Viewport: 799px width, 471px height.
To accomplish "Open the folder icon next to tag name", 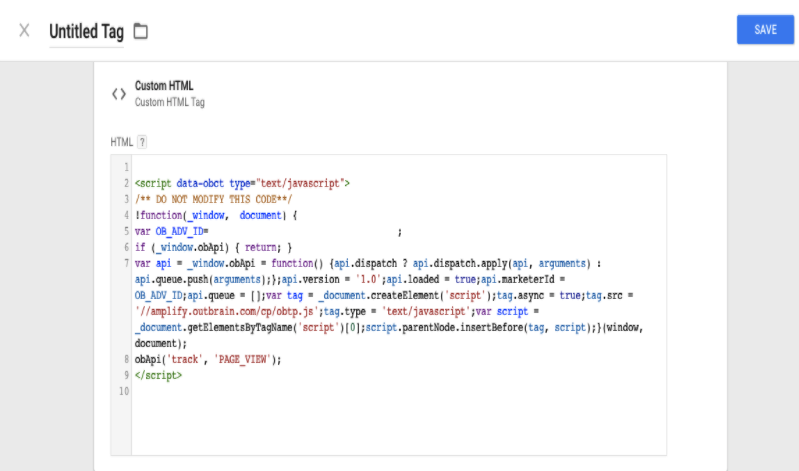I will click(x=141, y=31).
